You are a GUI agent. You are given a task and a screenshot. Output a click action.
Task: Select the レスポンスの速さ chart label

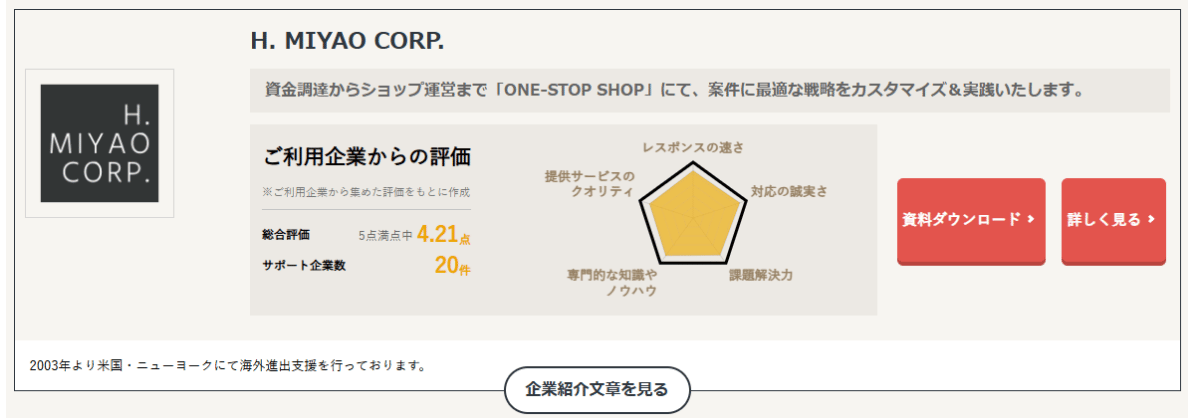692,148
